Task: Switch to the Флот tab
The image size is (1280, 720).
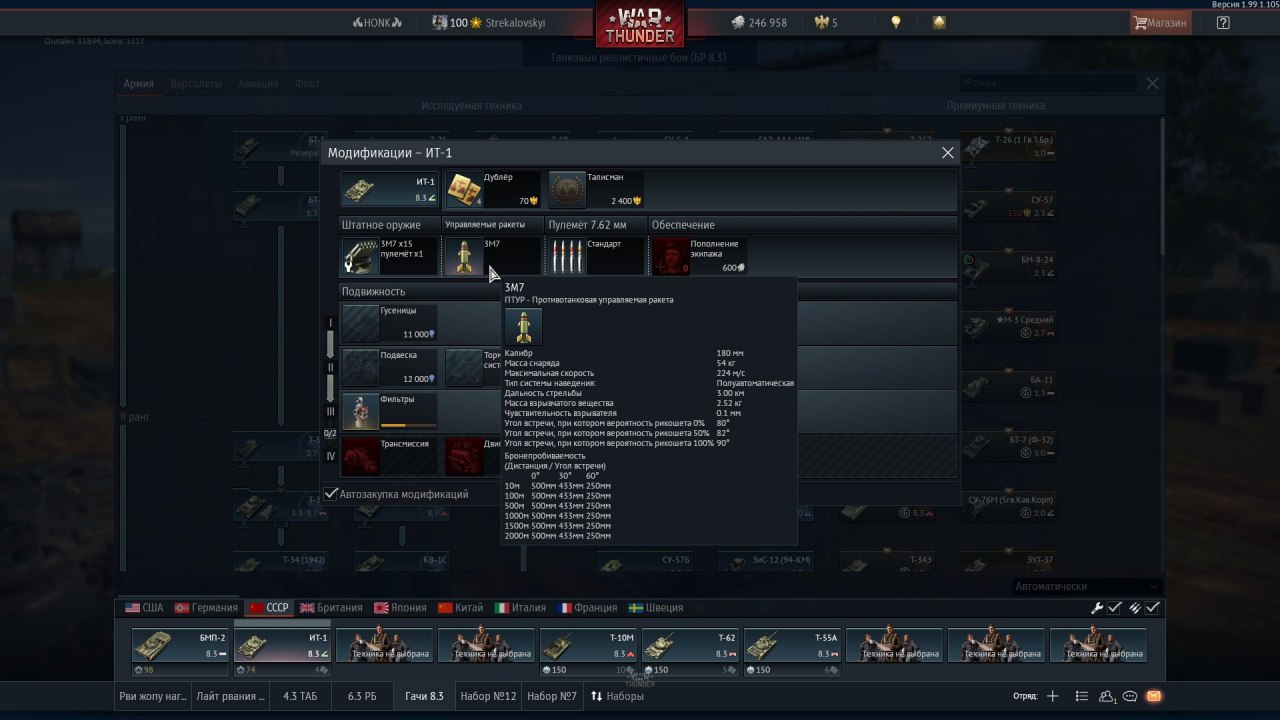Action: point(307,84)
